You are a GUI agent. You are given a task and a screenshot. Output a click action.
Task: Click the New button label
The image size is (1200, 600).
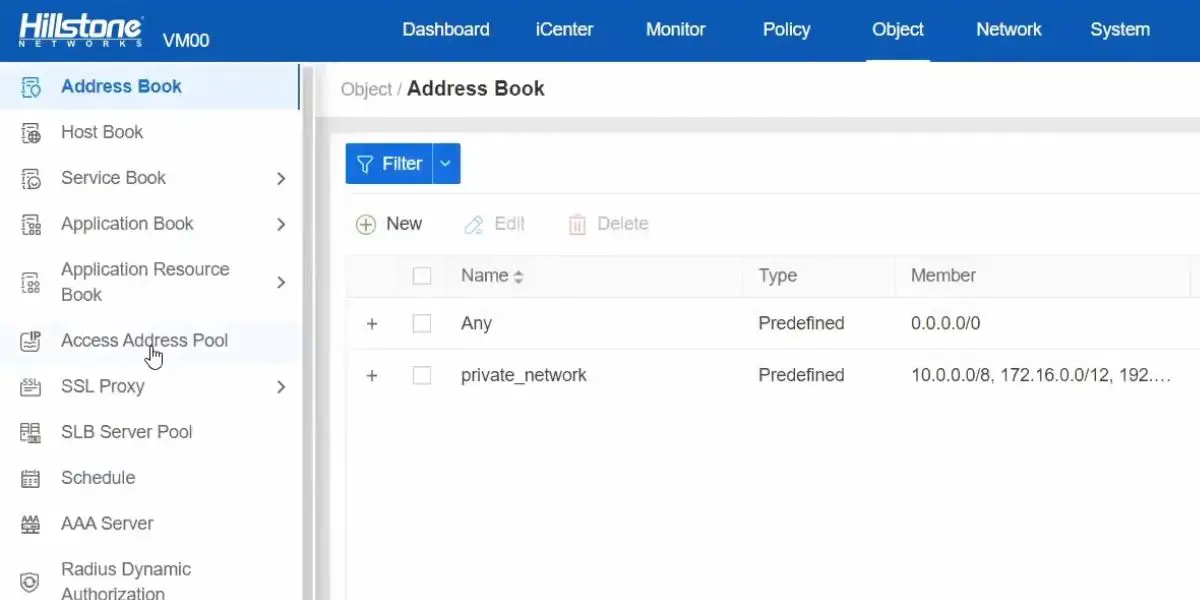[x=404, y=224]
